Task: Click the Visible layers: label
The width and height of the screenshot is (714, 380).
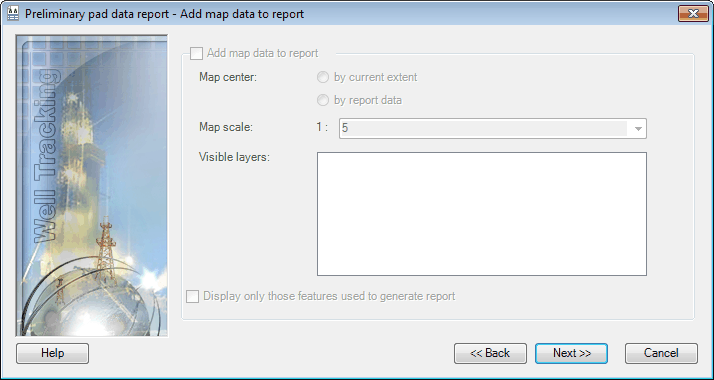Action: coord(235,157)
